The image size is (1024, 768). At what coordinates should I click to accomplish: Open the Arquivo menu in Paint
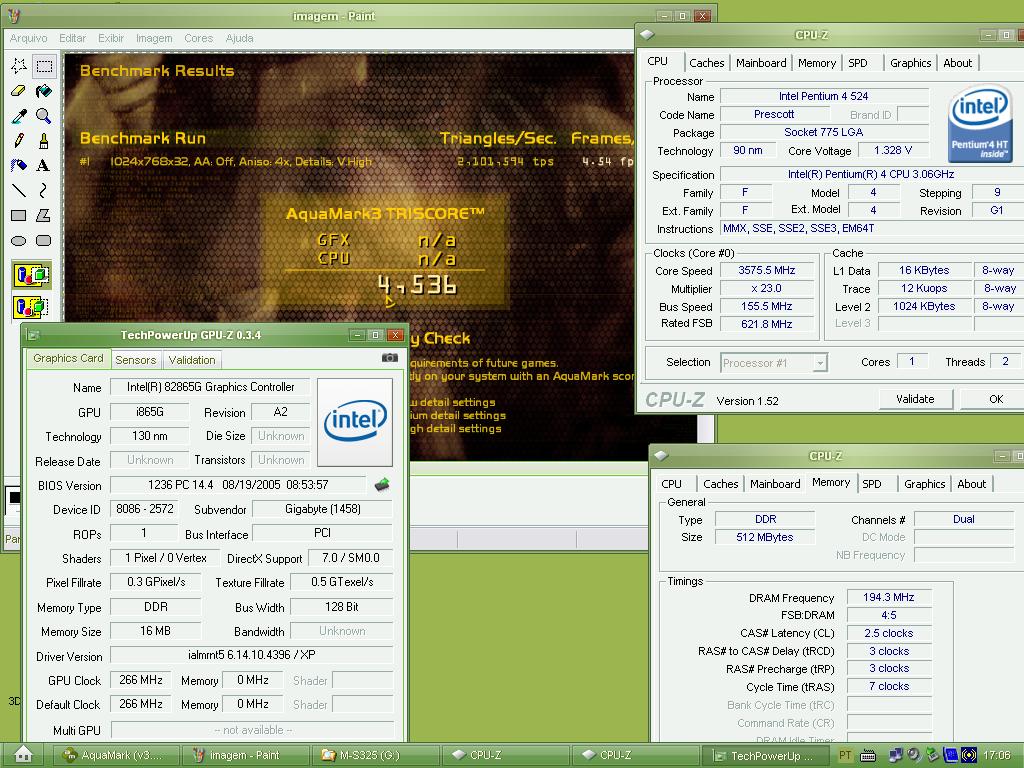28,38
